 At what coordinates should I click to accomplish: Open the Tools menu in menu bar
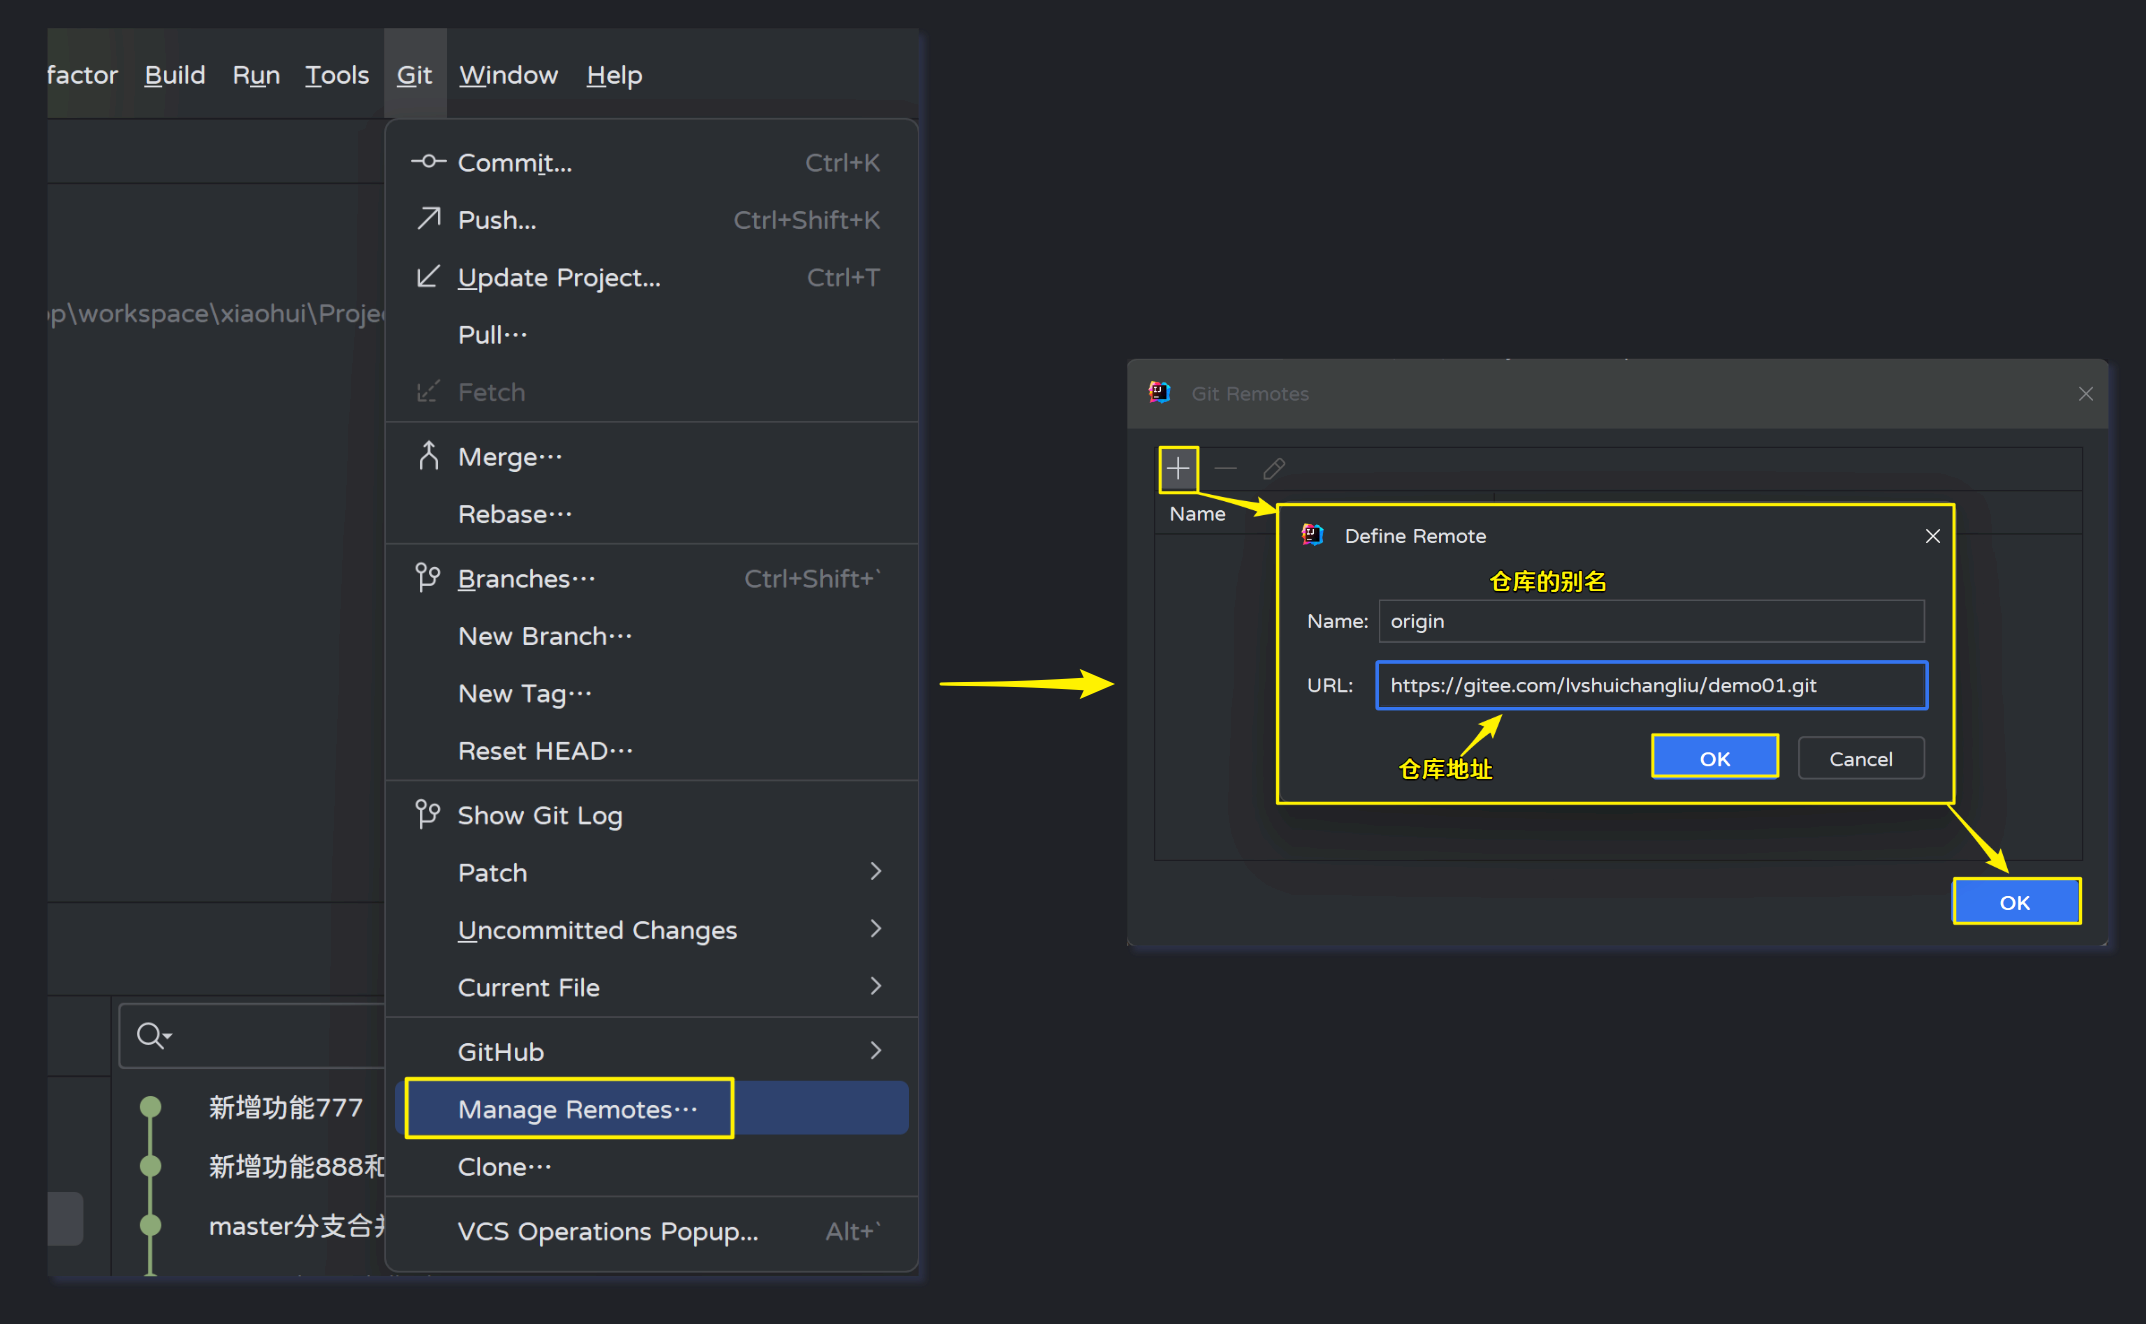(x=336, y=75)
